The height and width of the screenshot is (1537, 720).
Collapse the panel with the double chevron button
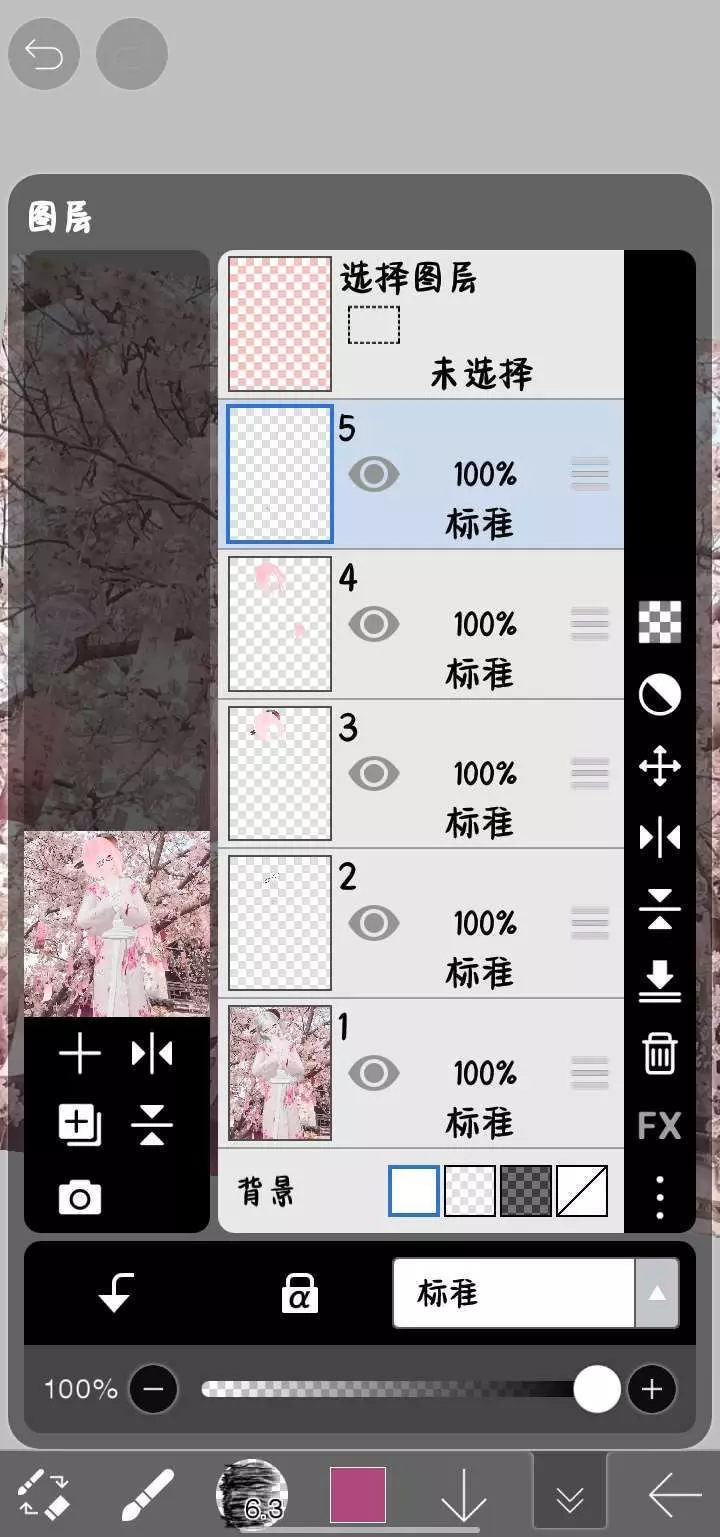[570, 1497]
